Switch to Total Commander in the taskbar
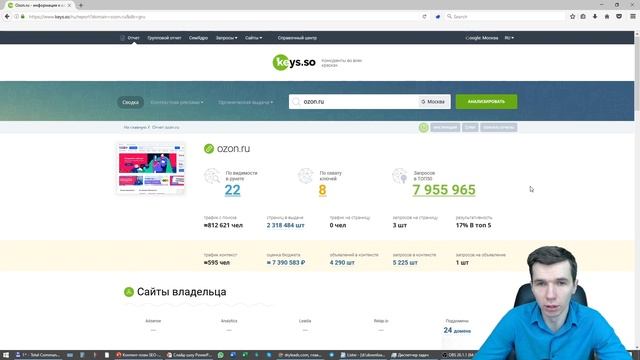 38,355
